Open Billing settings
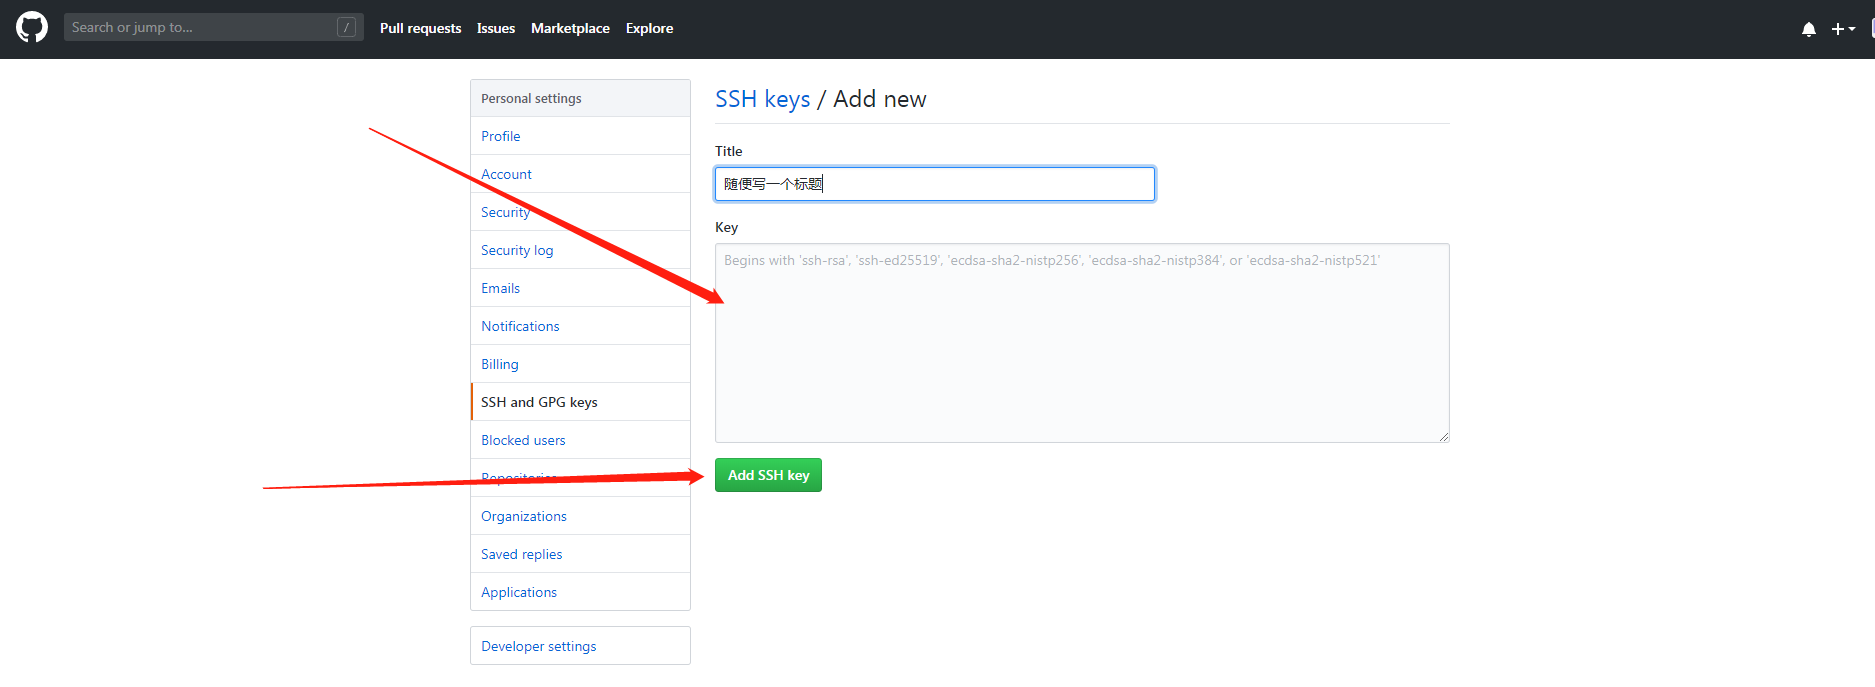Viewport: 1875px width, 687px height. pyautogui.click(x=580, y=364)
